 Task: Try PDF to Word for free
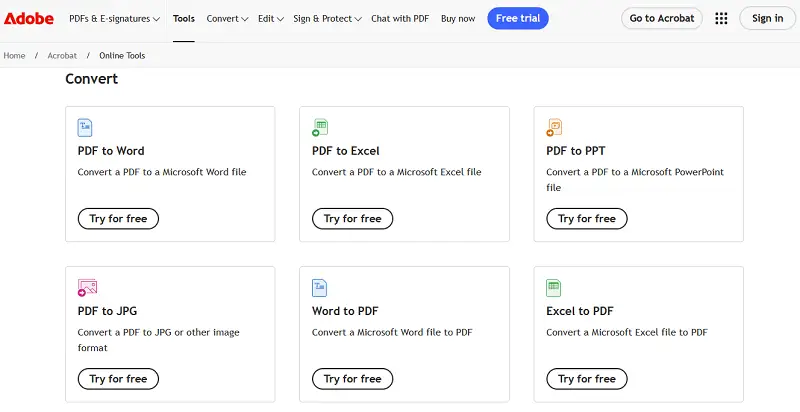pyautogui.click(x=118, y=219)
